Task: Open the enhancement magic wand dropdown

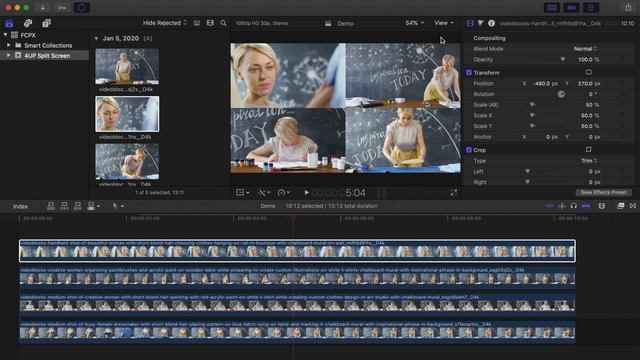Action: [264, 192]
